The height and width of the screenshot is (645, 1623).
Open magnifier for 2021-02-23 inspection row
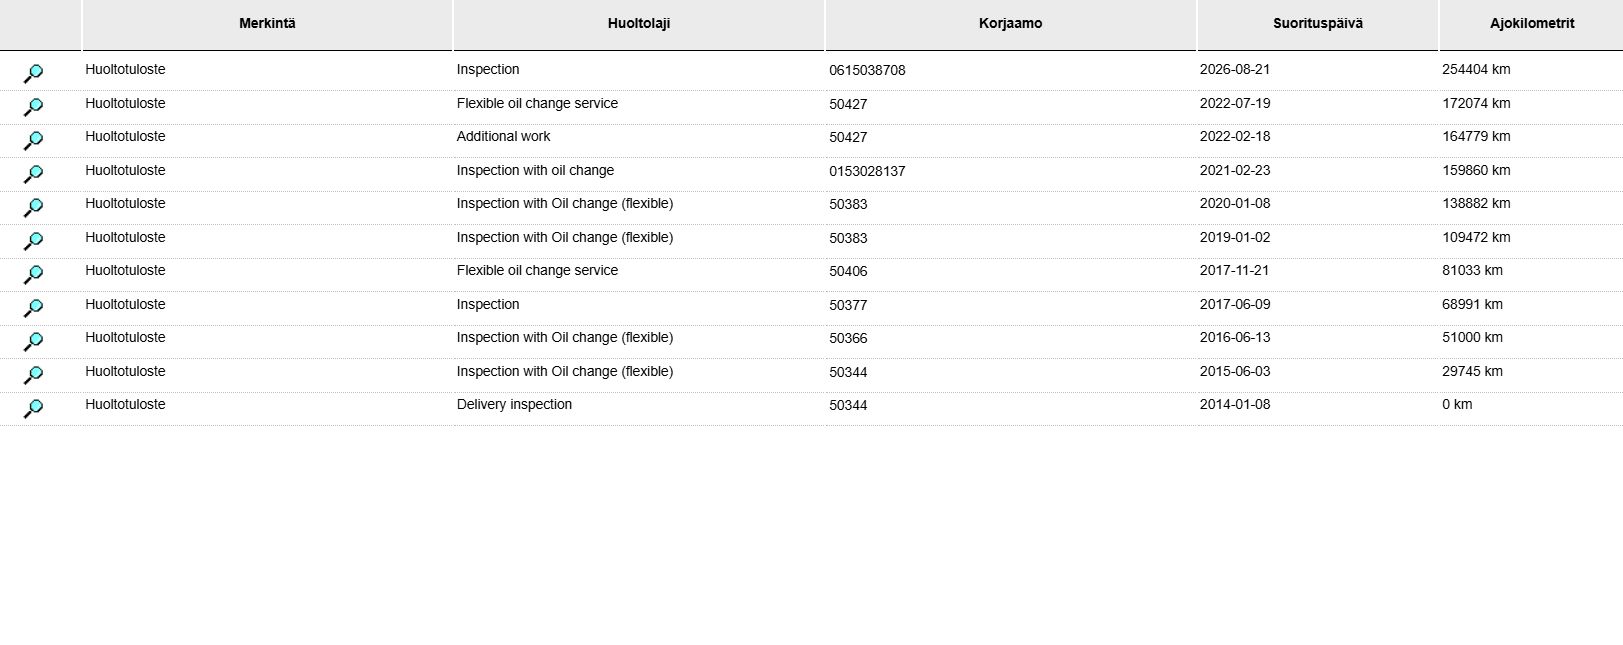point(33,174)
